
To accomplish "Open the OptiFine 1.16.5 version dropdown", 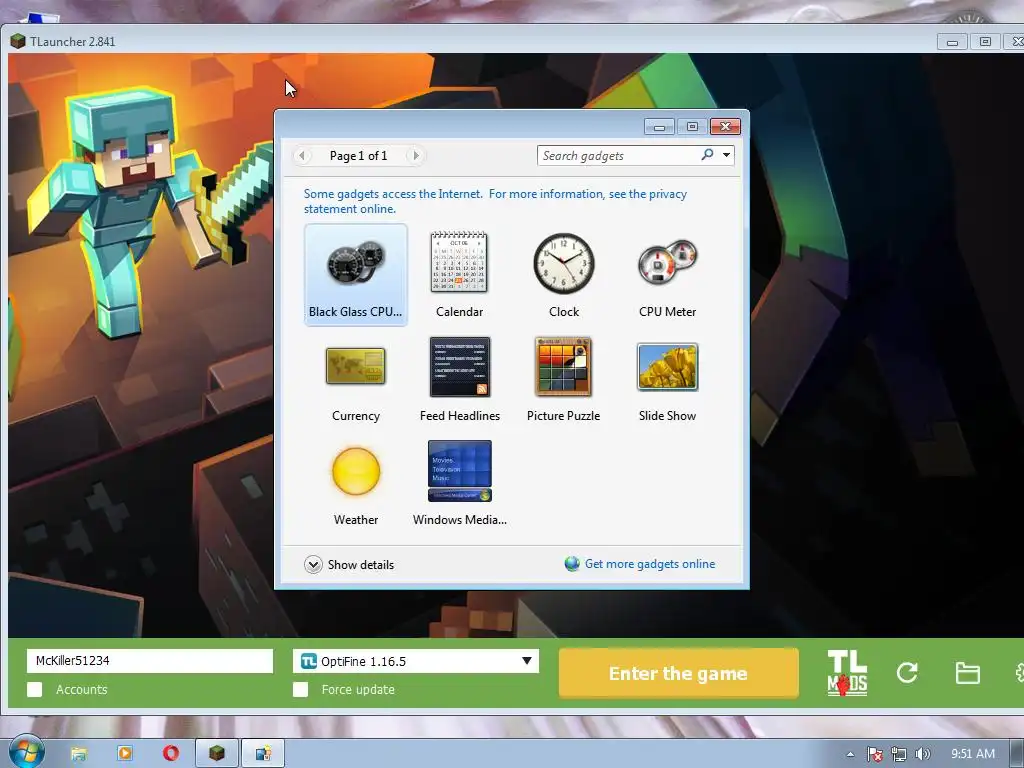I will (x=415, y=661).
